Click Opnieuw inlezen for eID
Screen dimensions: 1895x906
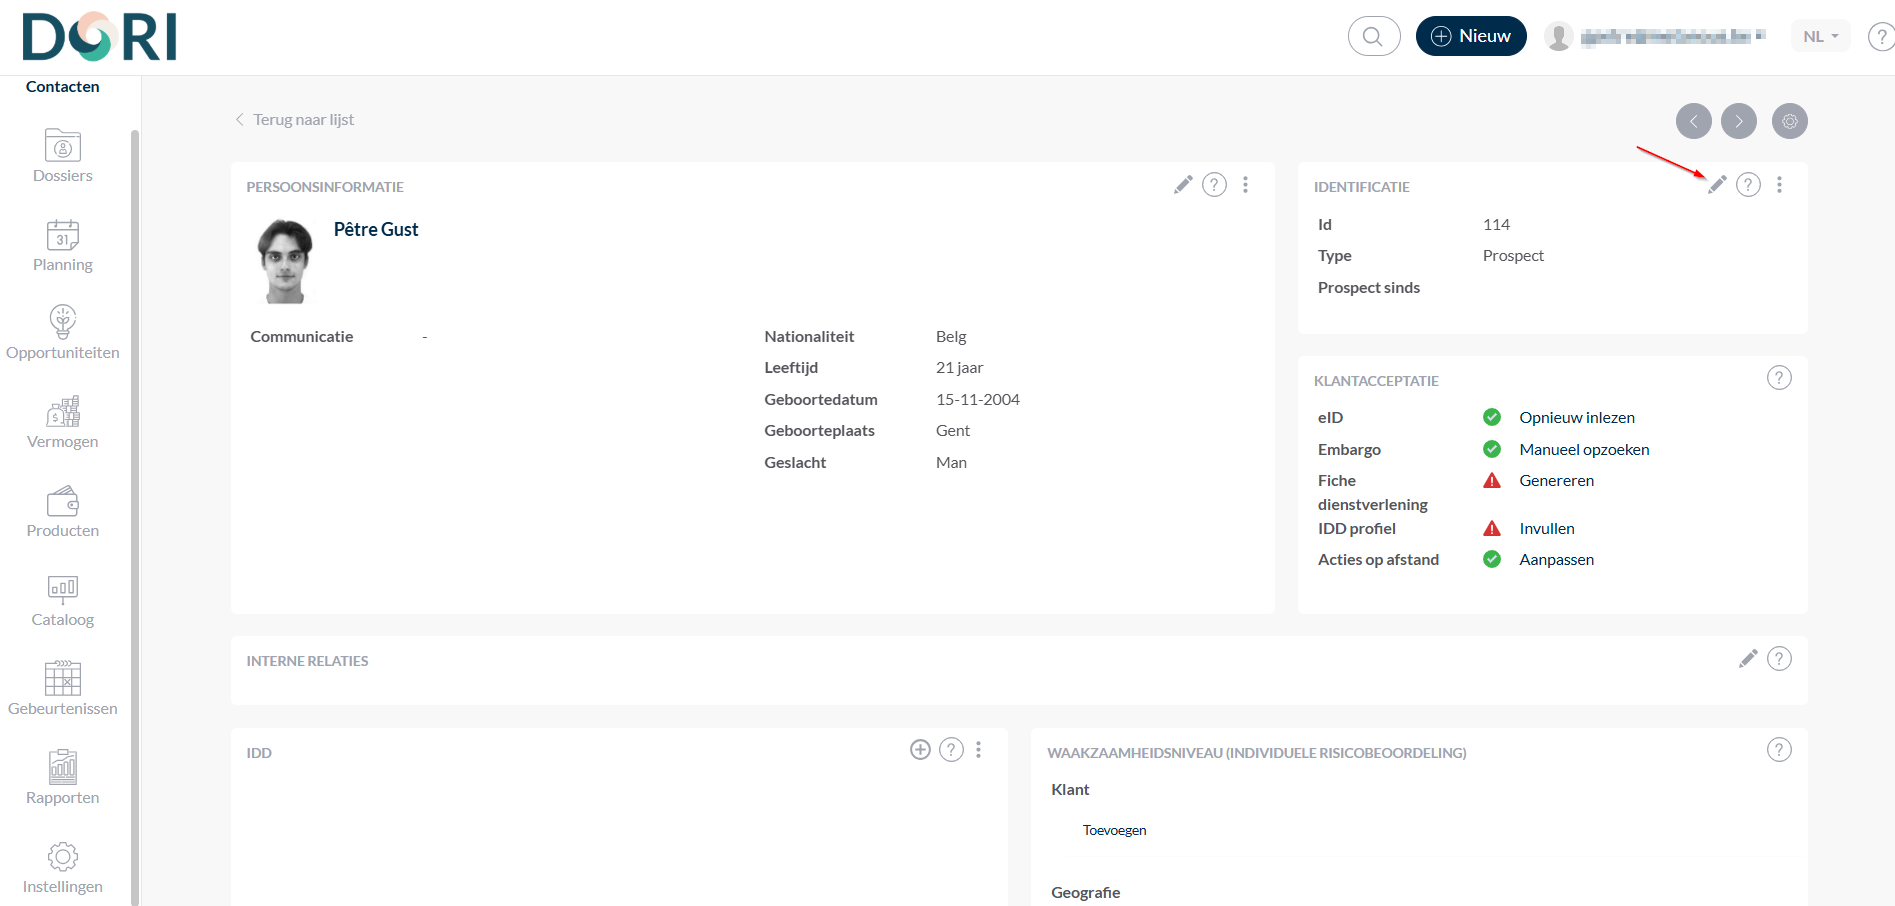[x=1577, y=418]
